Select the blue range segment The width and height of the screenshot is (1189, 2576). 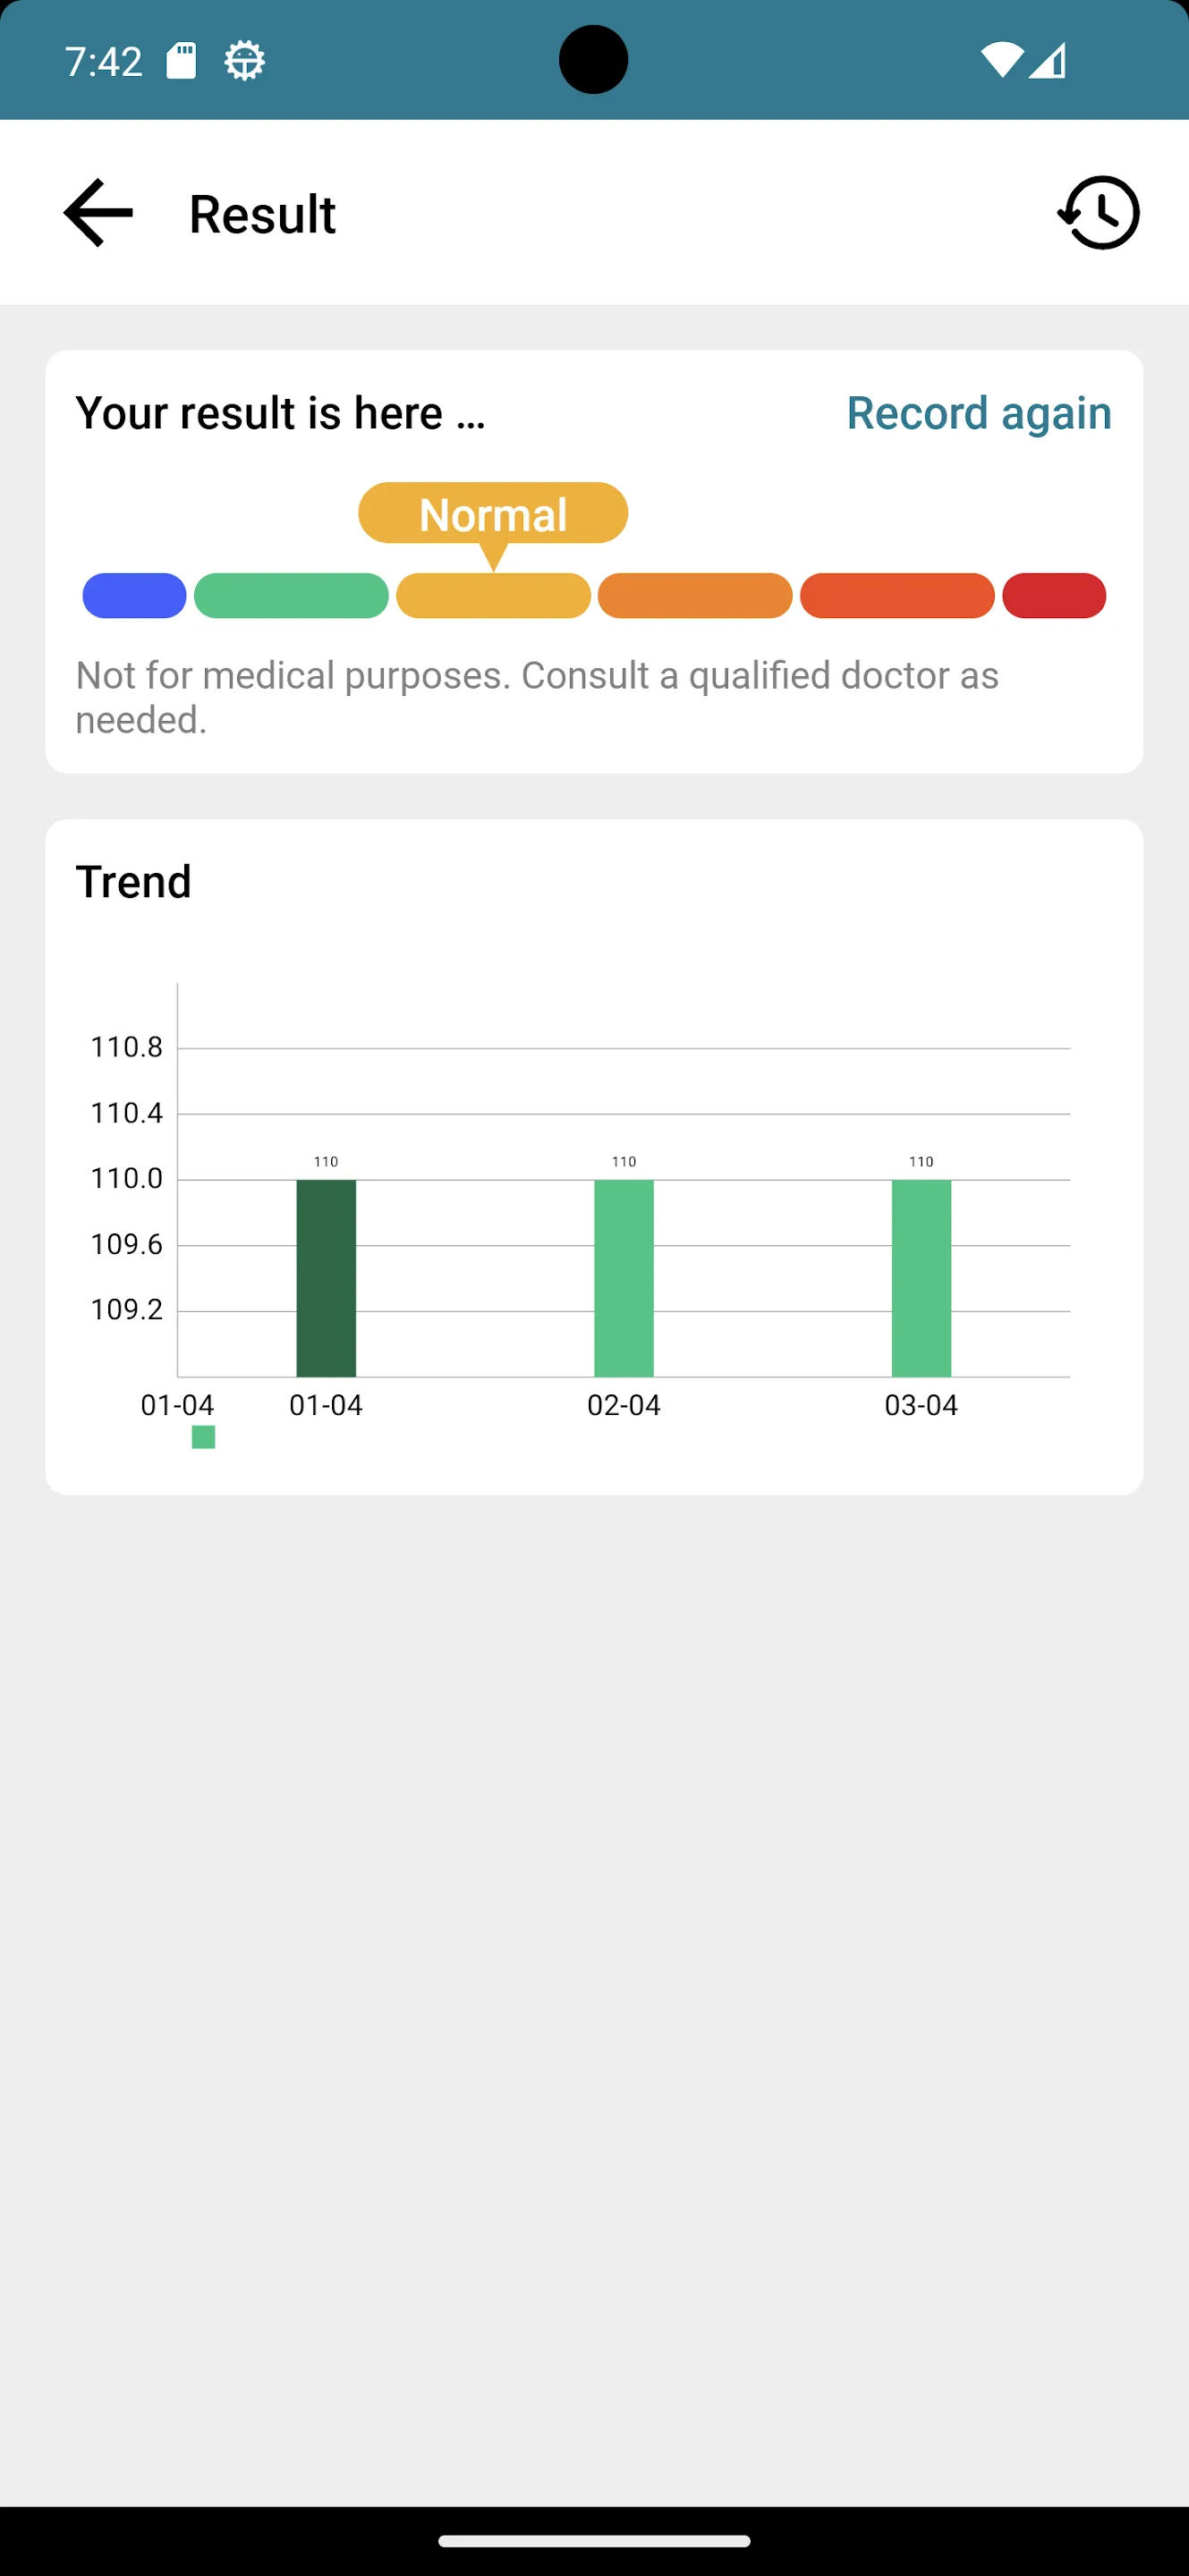click(x=134, y=596)
